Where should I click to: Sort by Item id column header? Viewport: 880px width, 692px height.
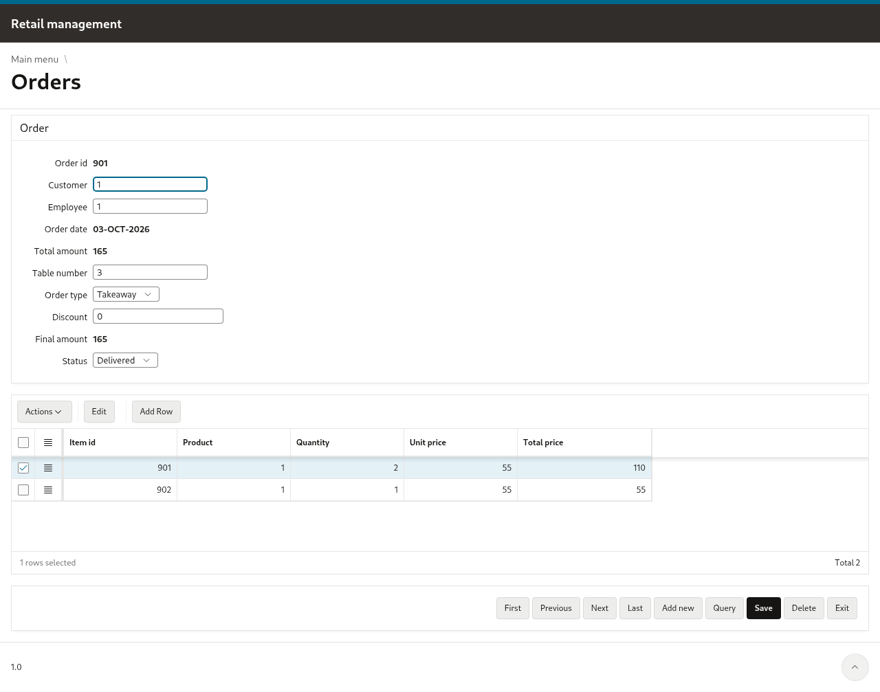(x=120, y=443)
